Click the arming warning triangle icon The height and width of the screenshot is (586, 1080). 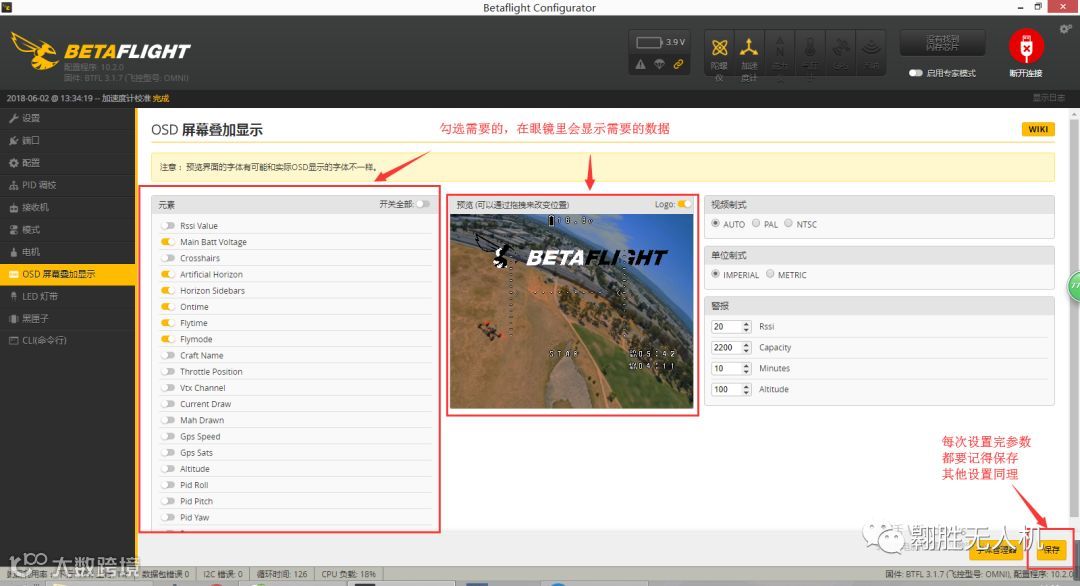pyautogui.click(x=641, y=64)
